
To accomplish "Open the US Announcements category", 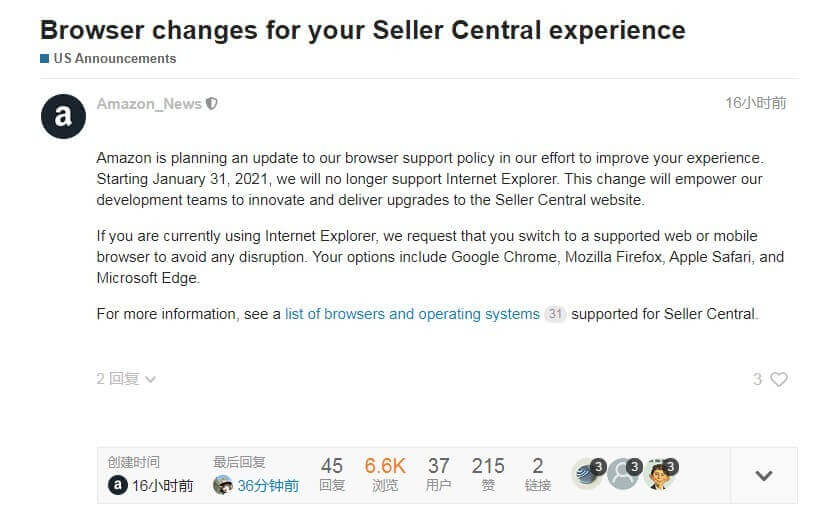I will [114, 59].
